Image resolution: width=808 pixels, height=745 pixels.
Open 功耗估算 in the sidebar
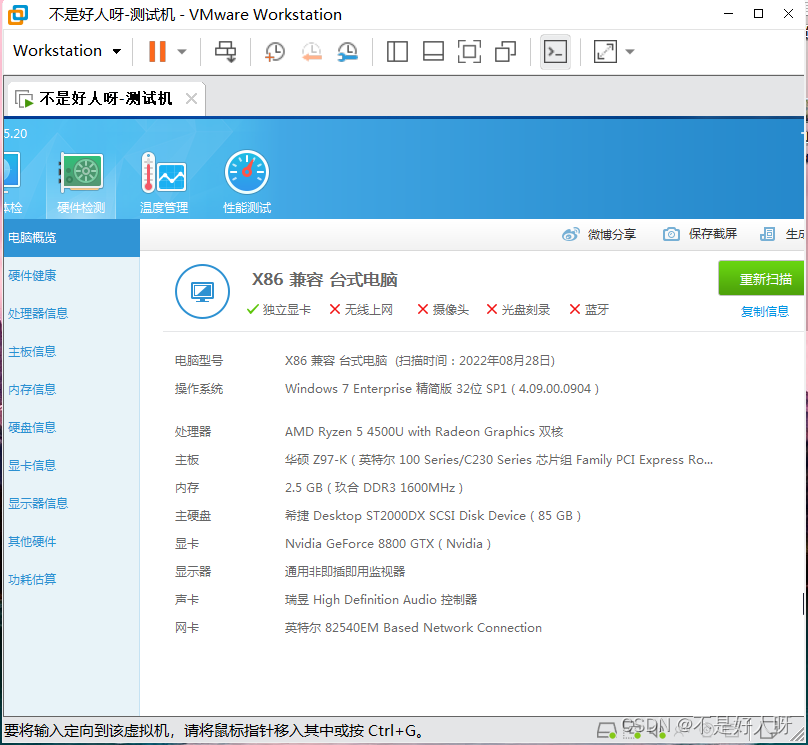32,579
